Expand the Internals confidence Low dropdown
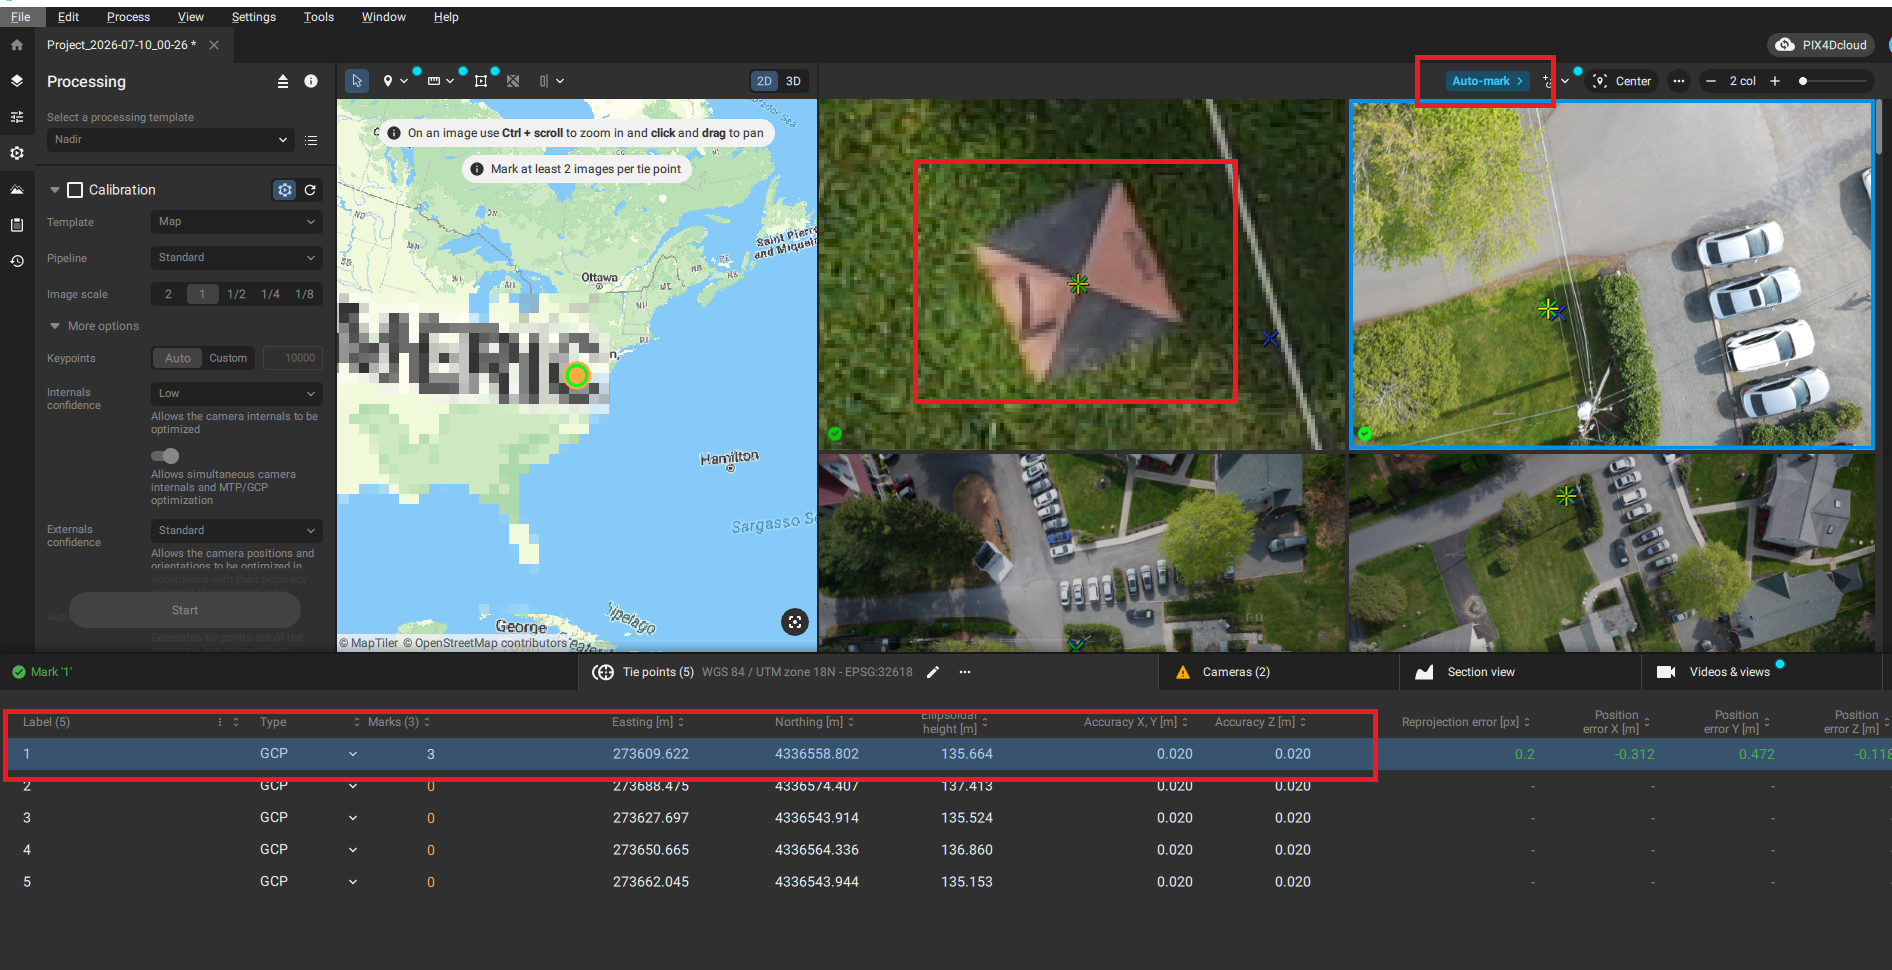Screen dimensions: 1892x970 click(237, 394)
